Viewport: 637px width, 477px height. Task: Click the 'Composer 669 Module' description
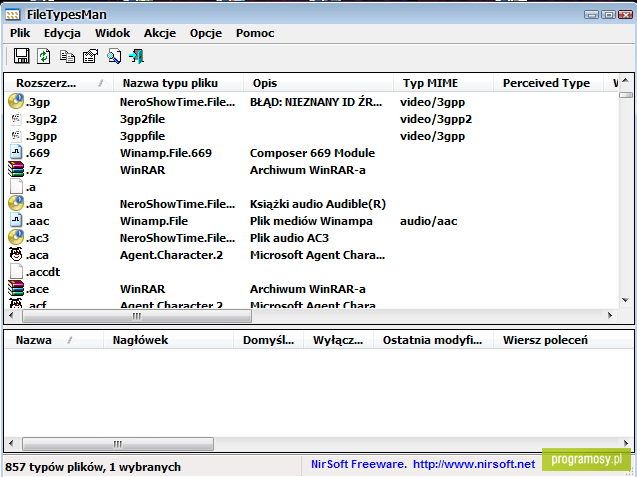point(312,153)
